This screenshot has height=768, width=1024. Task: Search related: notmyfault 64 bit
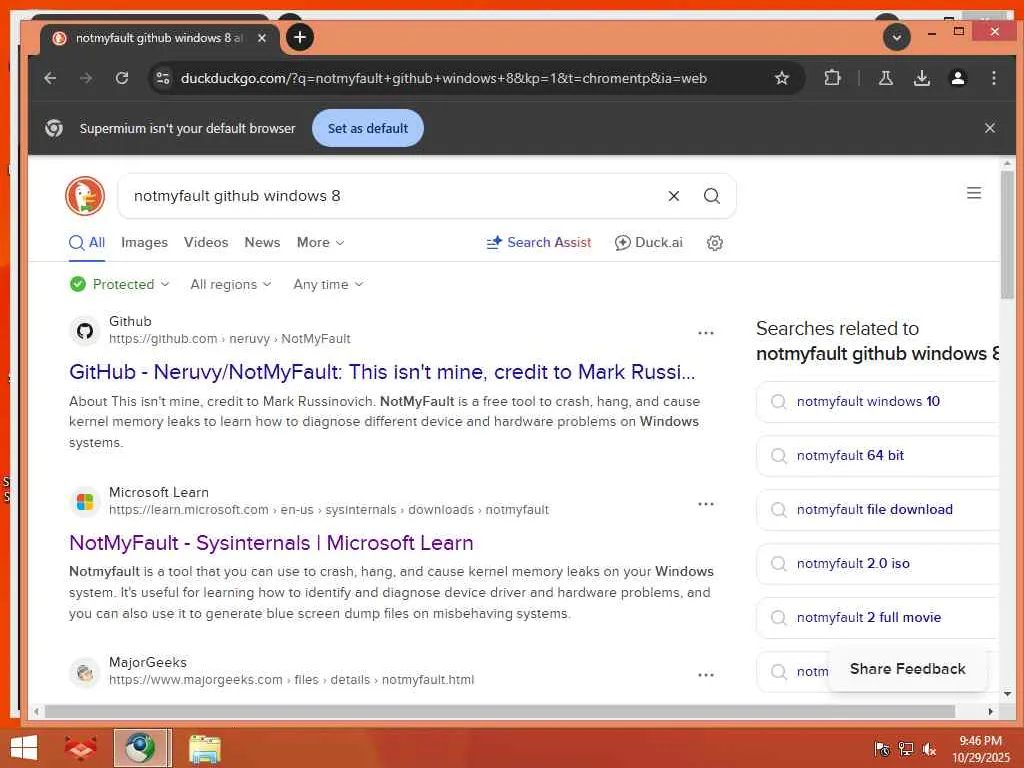(x=878, y=455)
